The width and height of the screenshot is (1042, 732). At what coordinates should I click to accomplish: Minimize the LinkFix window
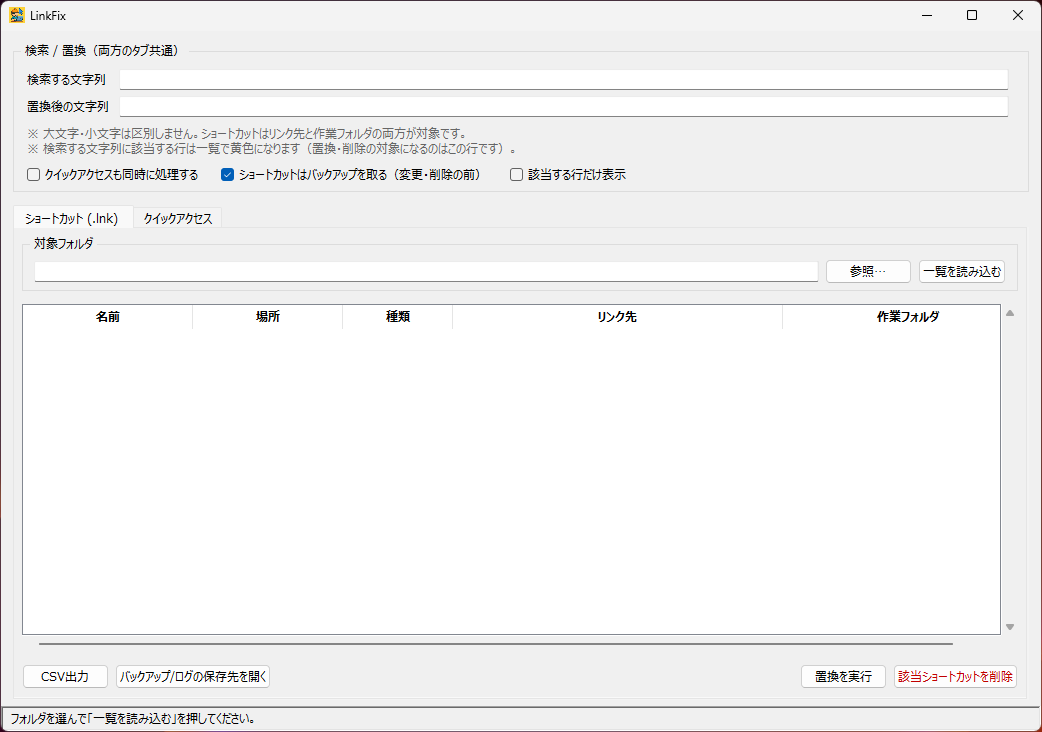coord(927,15)
